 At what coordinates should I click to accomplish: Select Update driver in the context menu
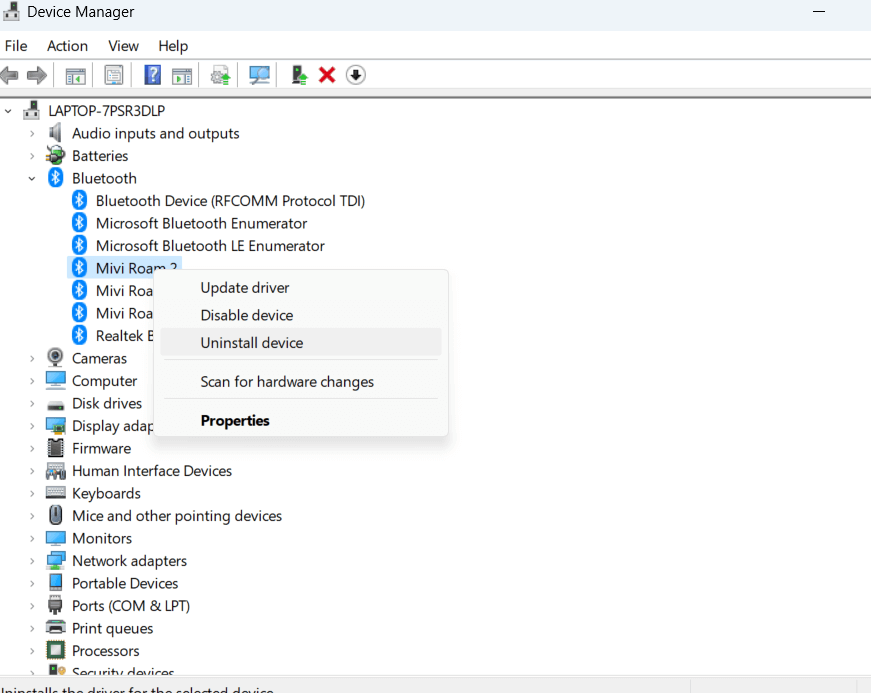click(x=245, y=288)
